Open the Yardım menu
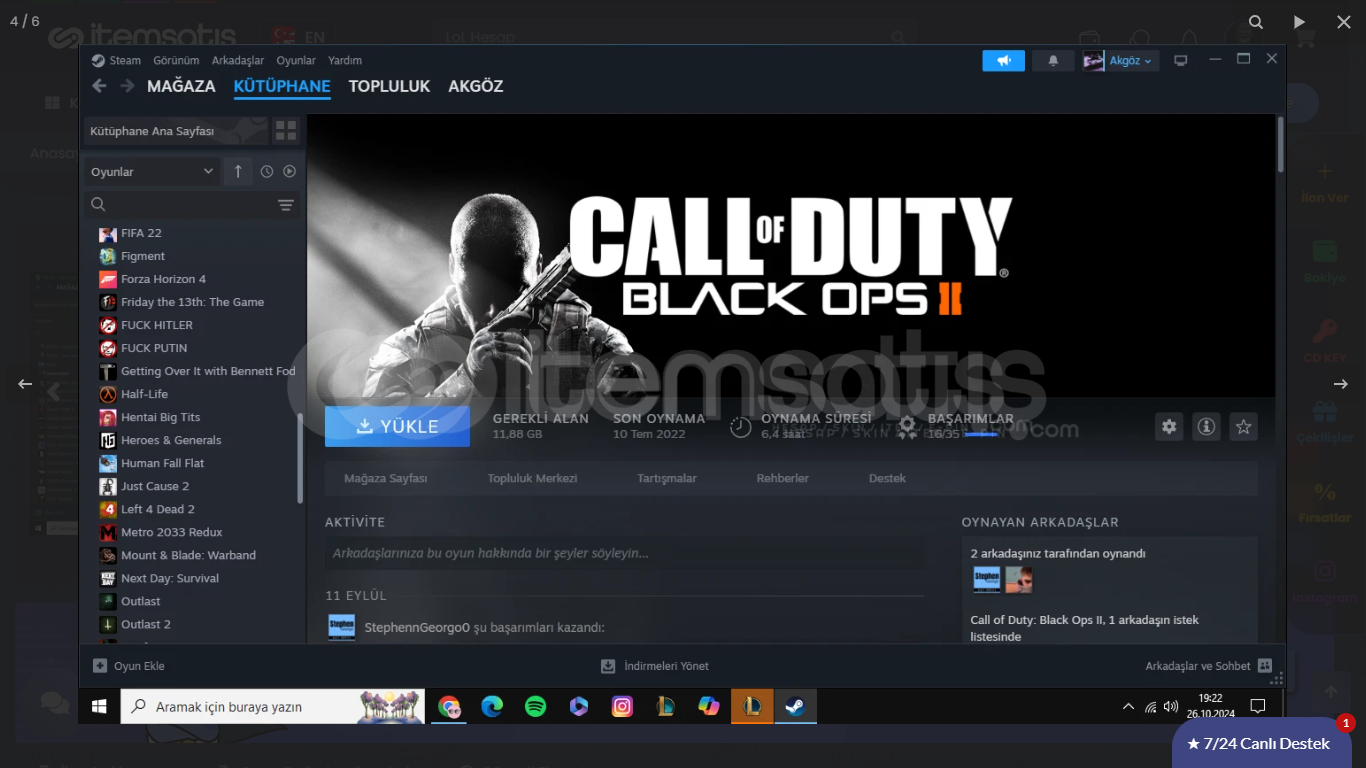 (x=345, y=61)
